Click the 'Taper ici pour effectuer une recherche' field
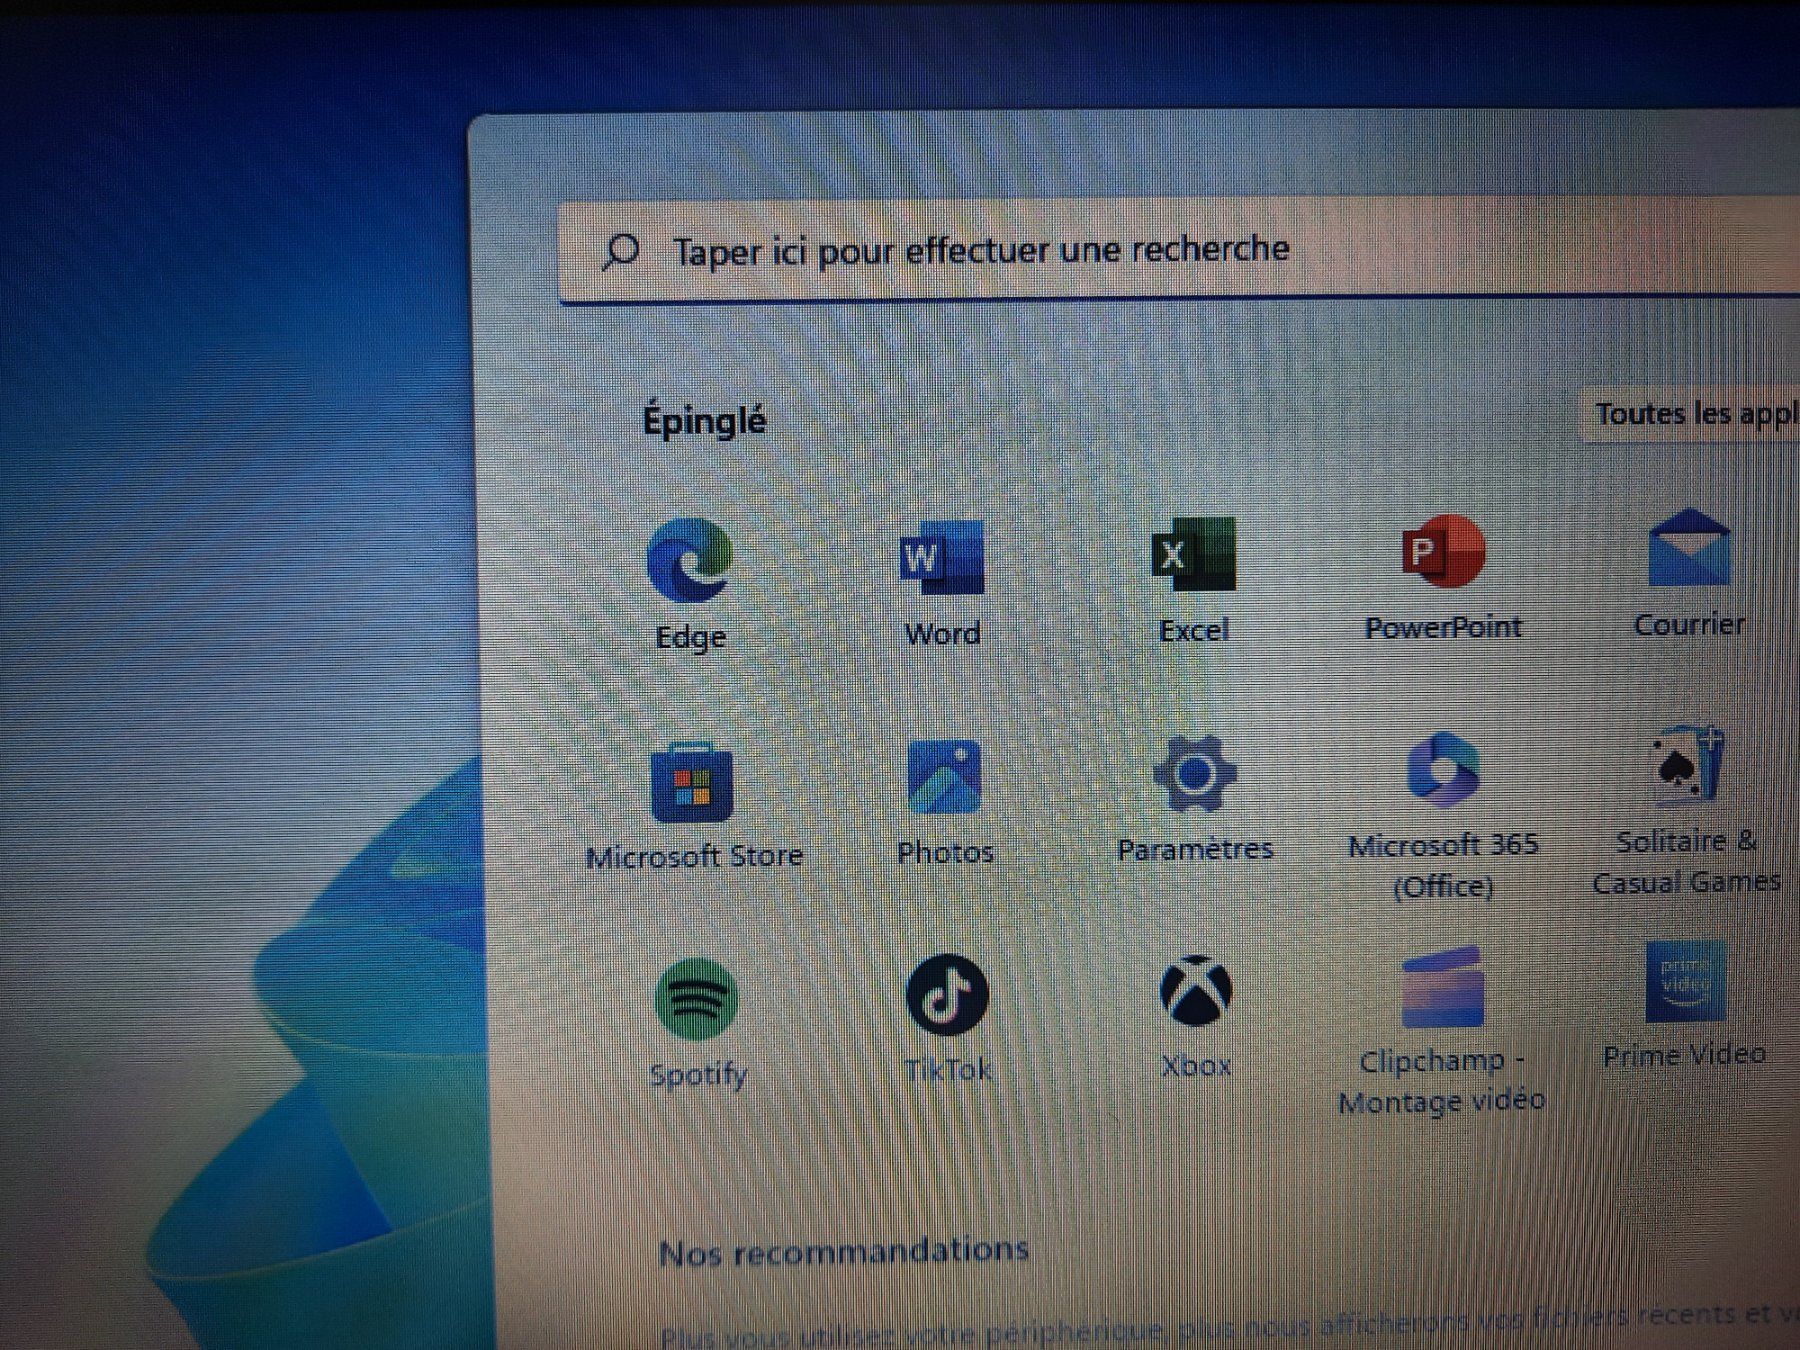 [1179, 248]
